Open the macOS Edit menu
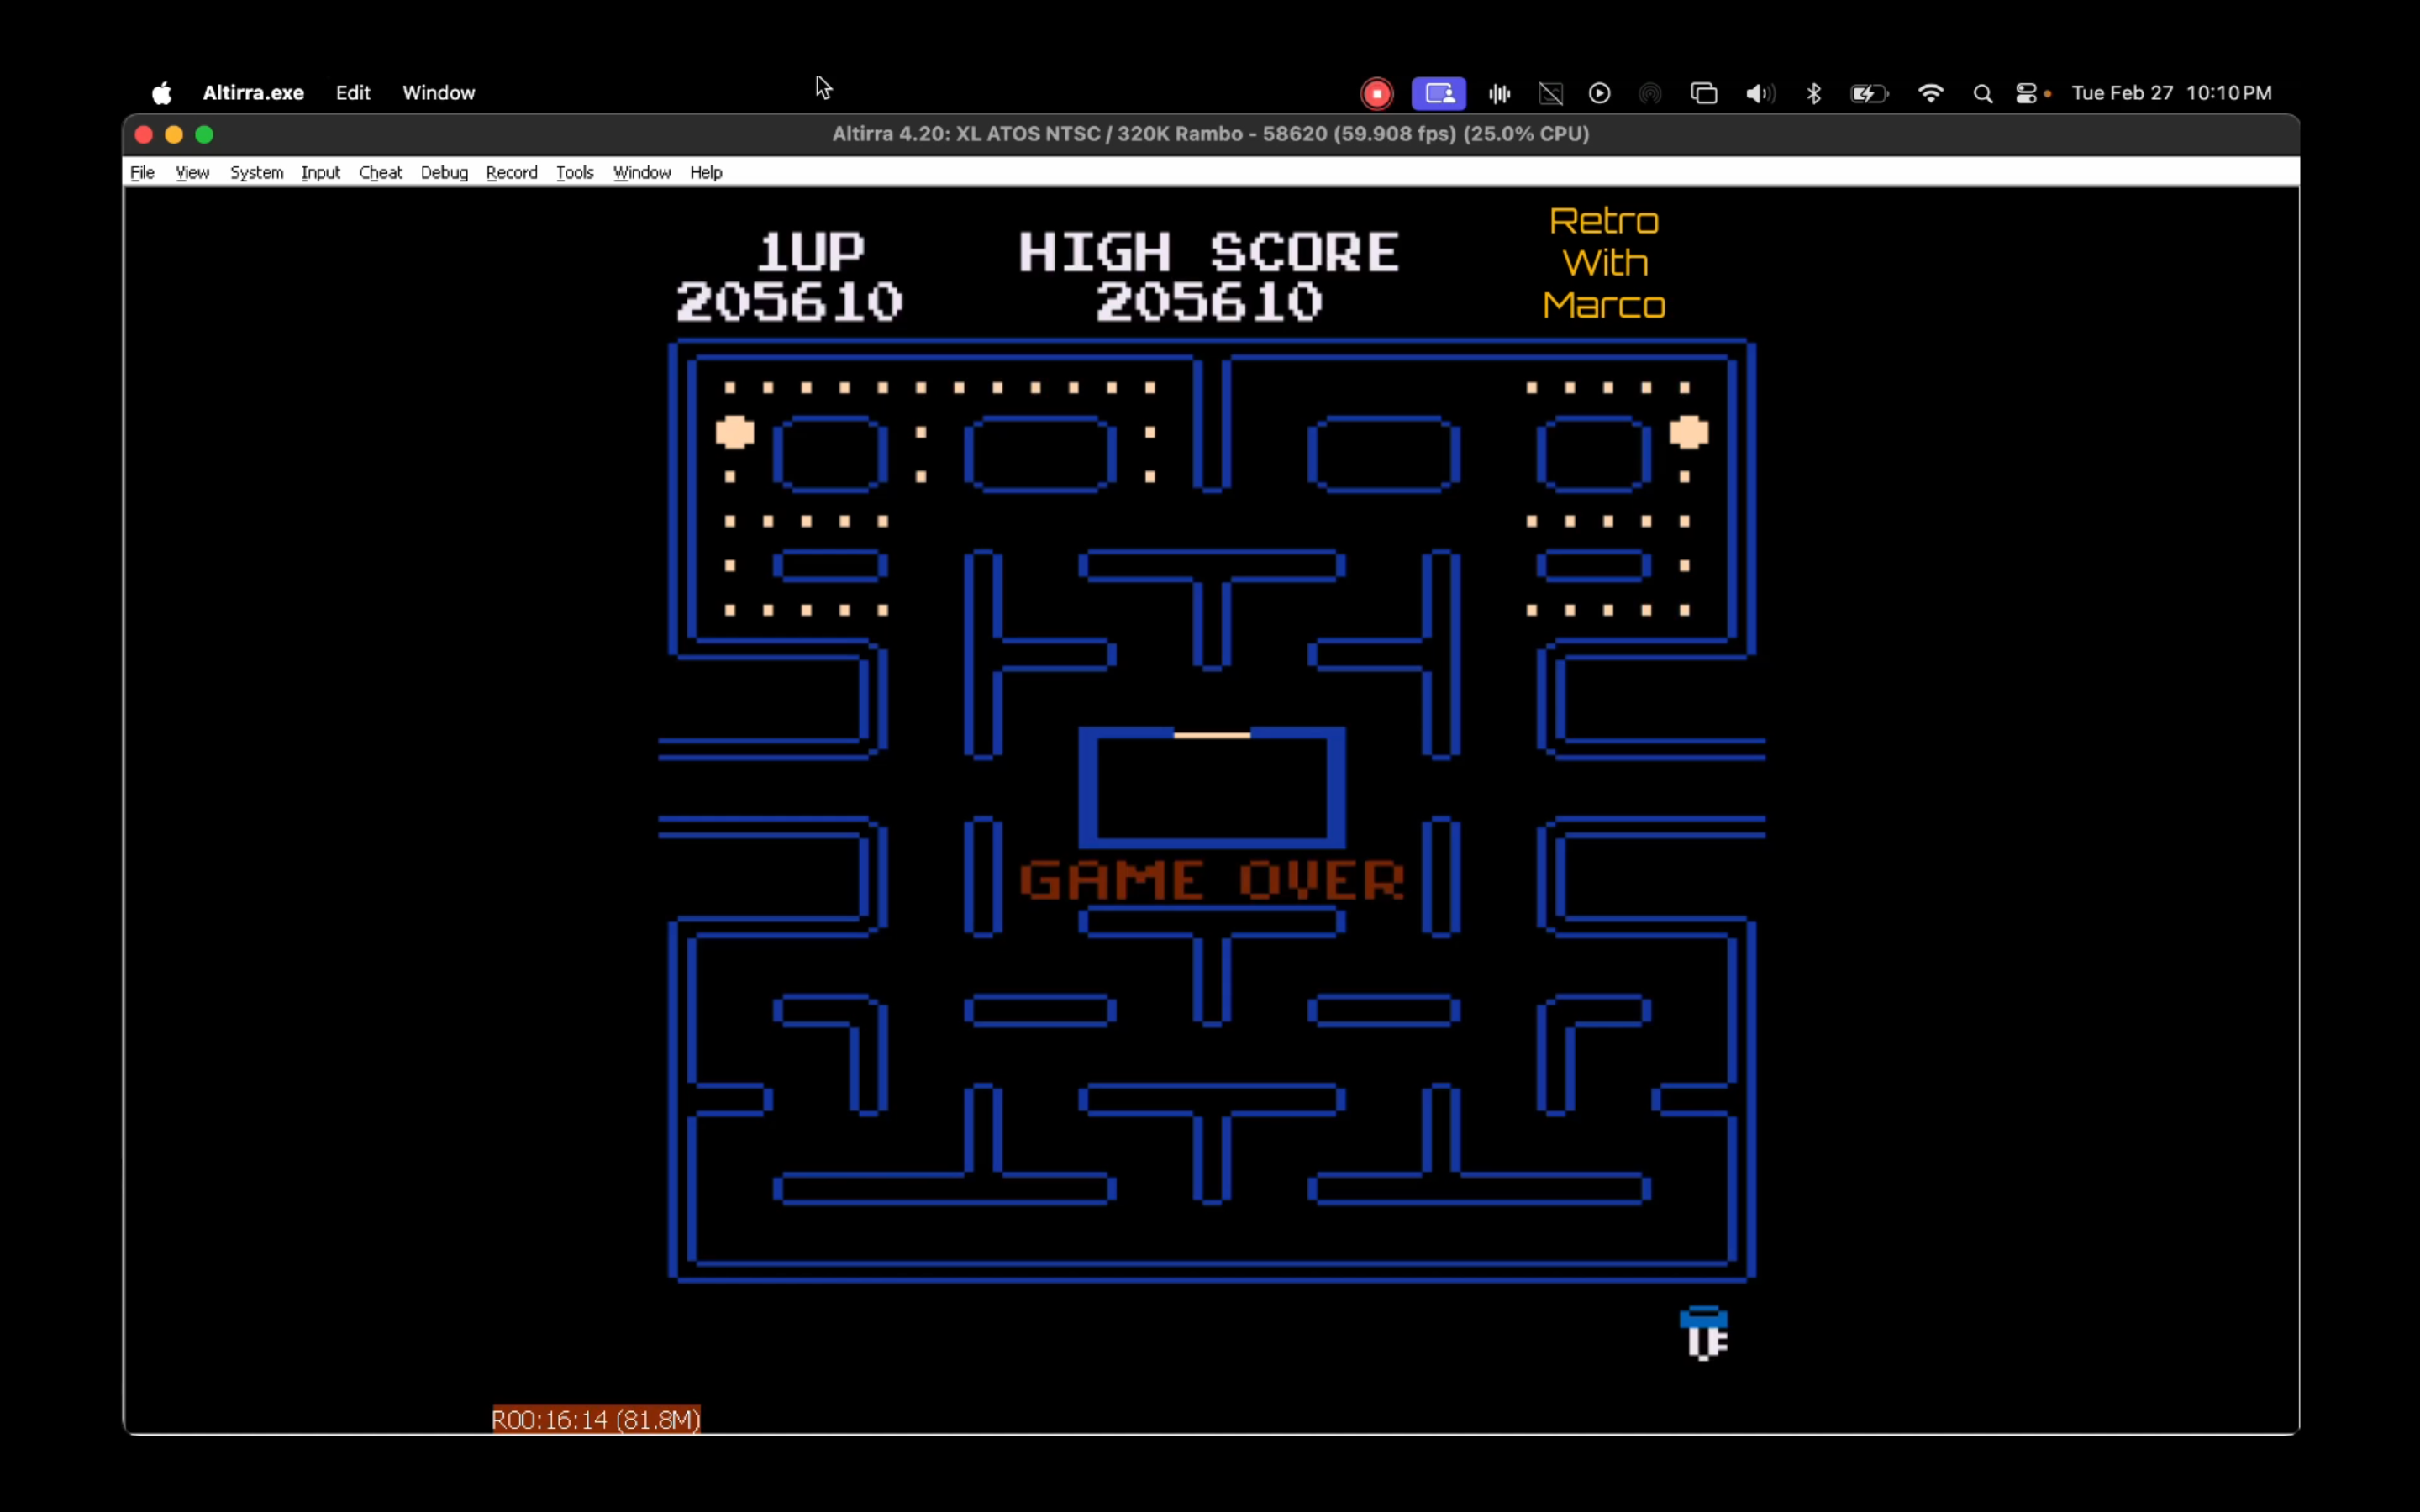 353,93
